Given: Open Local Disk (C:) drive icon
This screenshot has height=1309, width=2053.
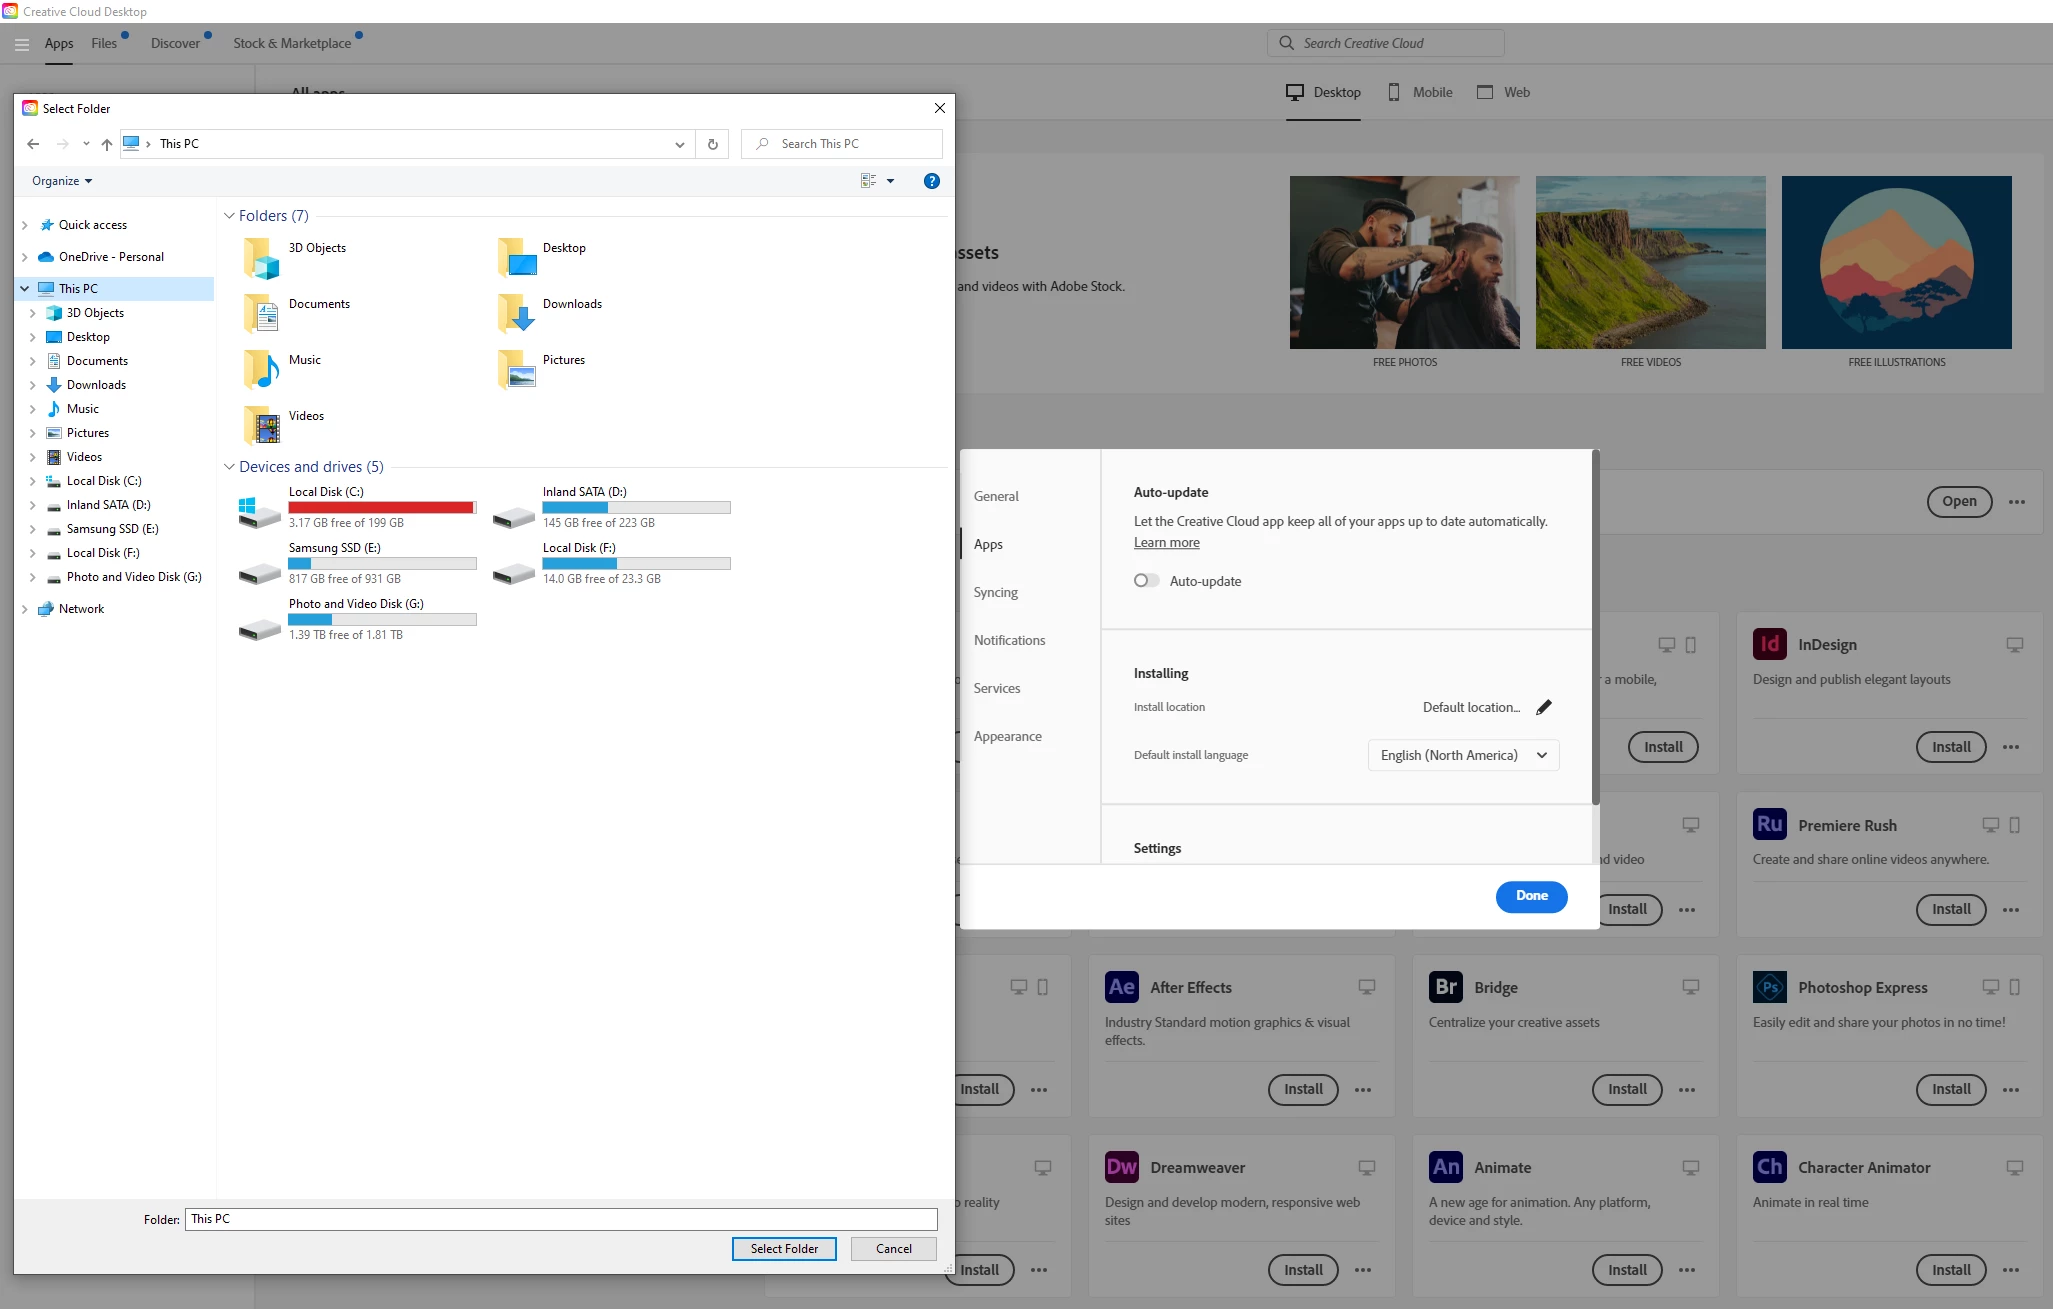Looking at the screenshot, I should pyautogui.click(x=259, y=510).
